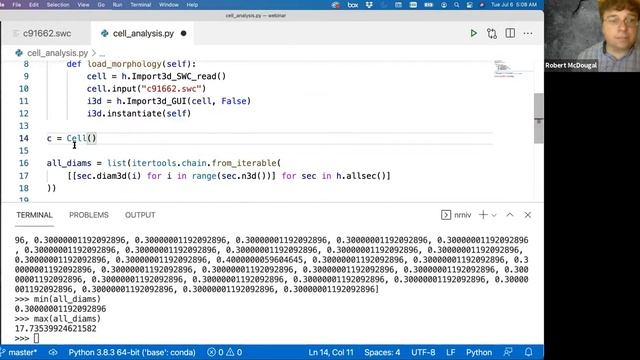This screenshot has width=640, height=360.
Task: Open the Selection menu
Action: 58,5
